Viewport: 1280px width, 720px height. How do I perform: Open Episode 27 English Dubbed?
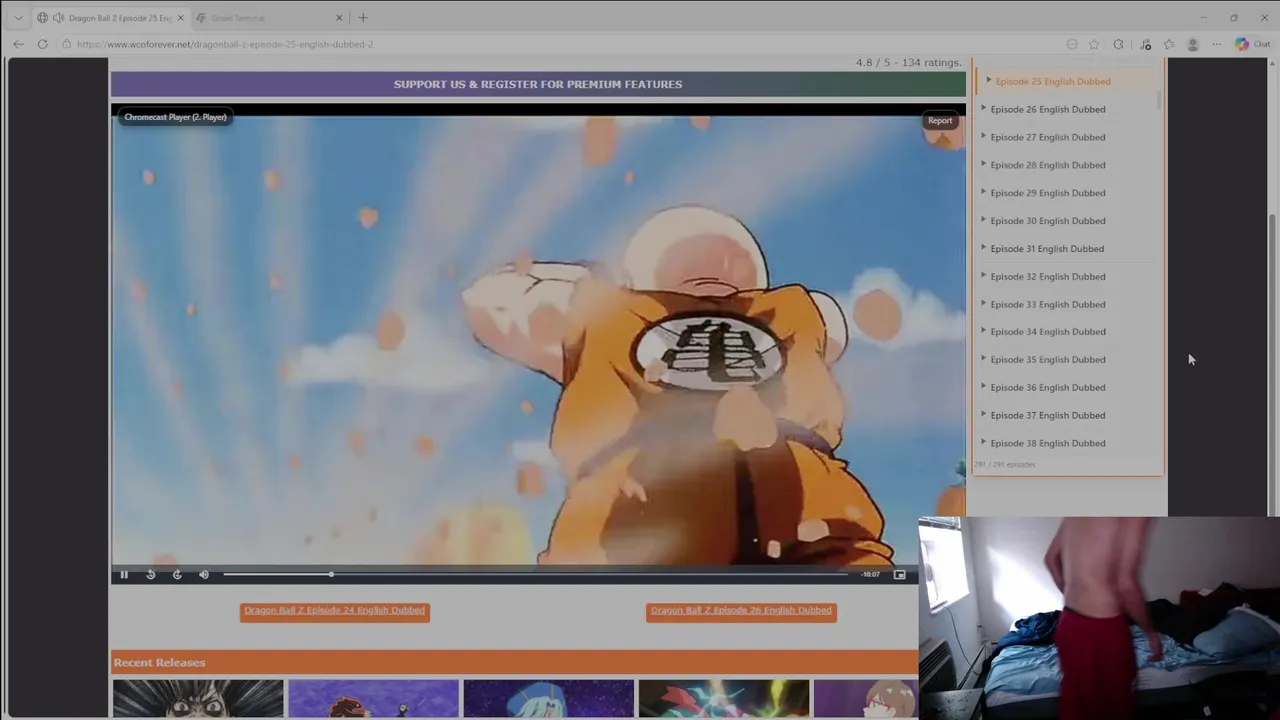pyautogui.click(x=1048, y=137)
